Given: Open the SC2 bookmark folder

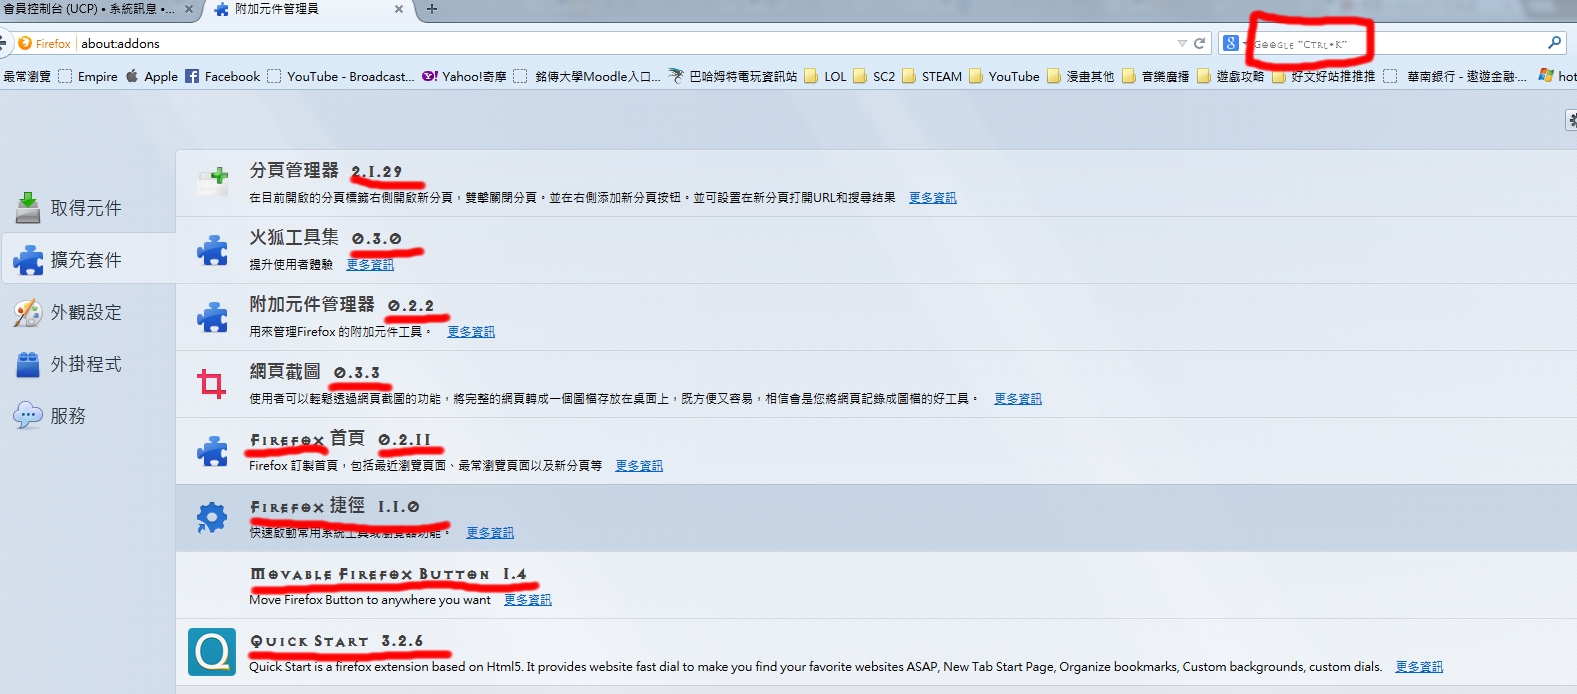Looking at the screenshot, I should click(874, 76).
